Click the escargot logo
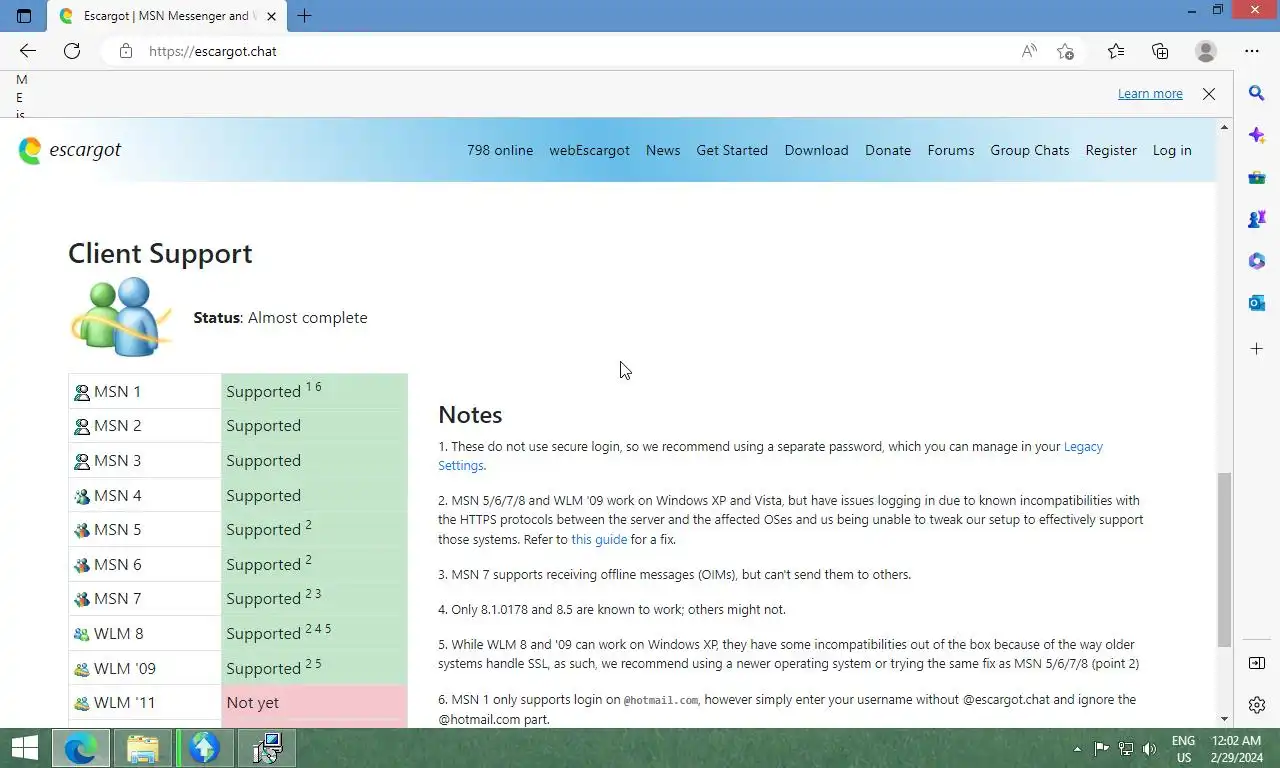The width and height of the screenshot is (1280, 768). pos(70,150)
